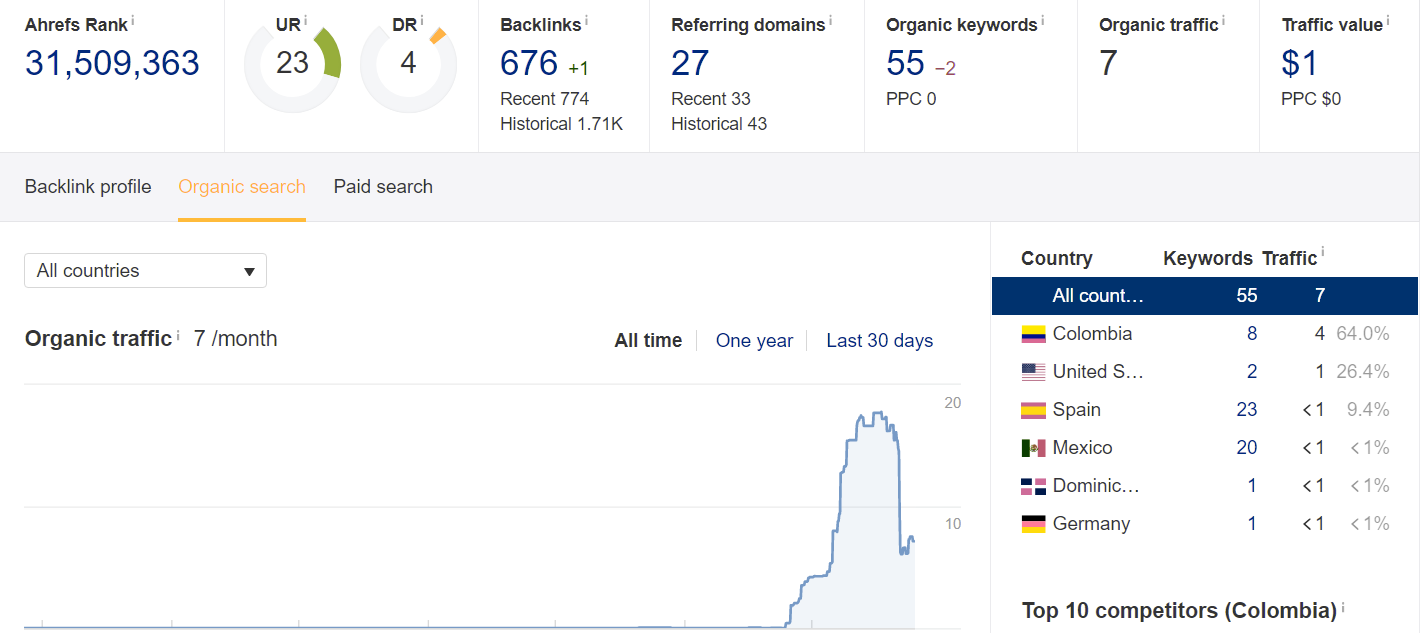
Task: Open the All countries dropdown
Action: [x=145, y=270]
